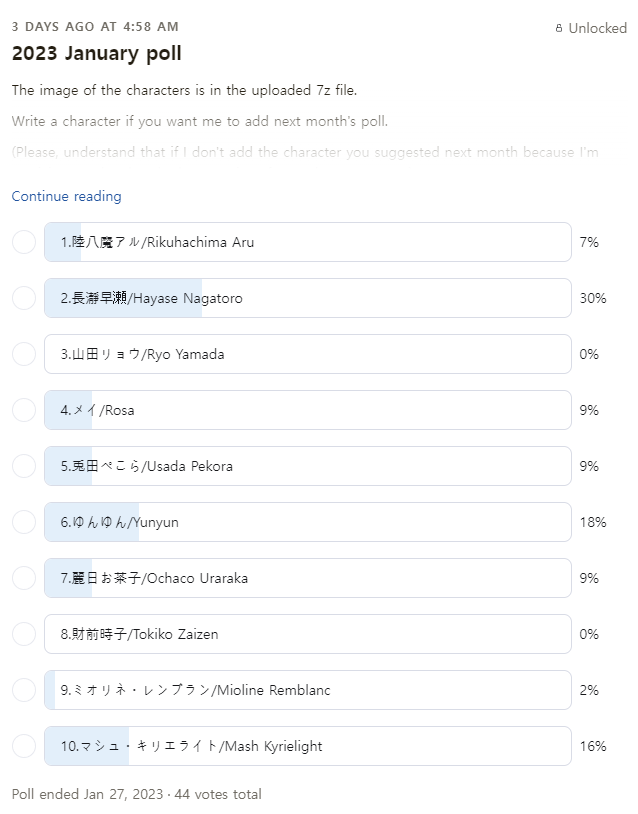Choose the Rosa radio button
Screen dimensions: 638x814
coord(24,410)
